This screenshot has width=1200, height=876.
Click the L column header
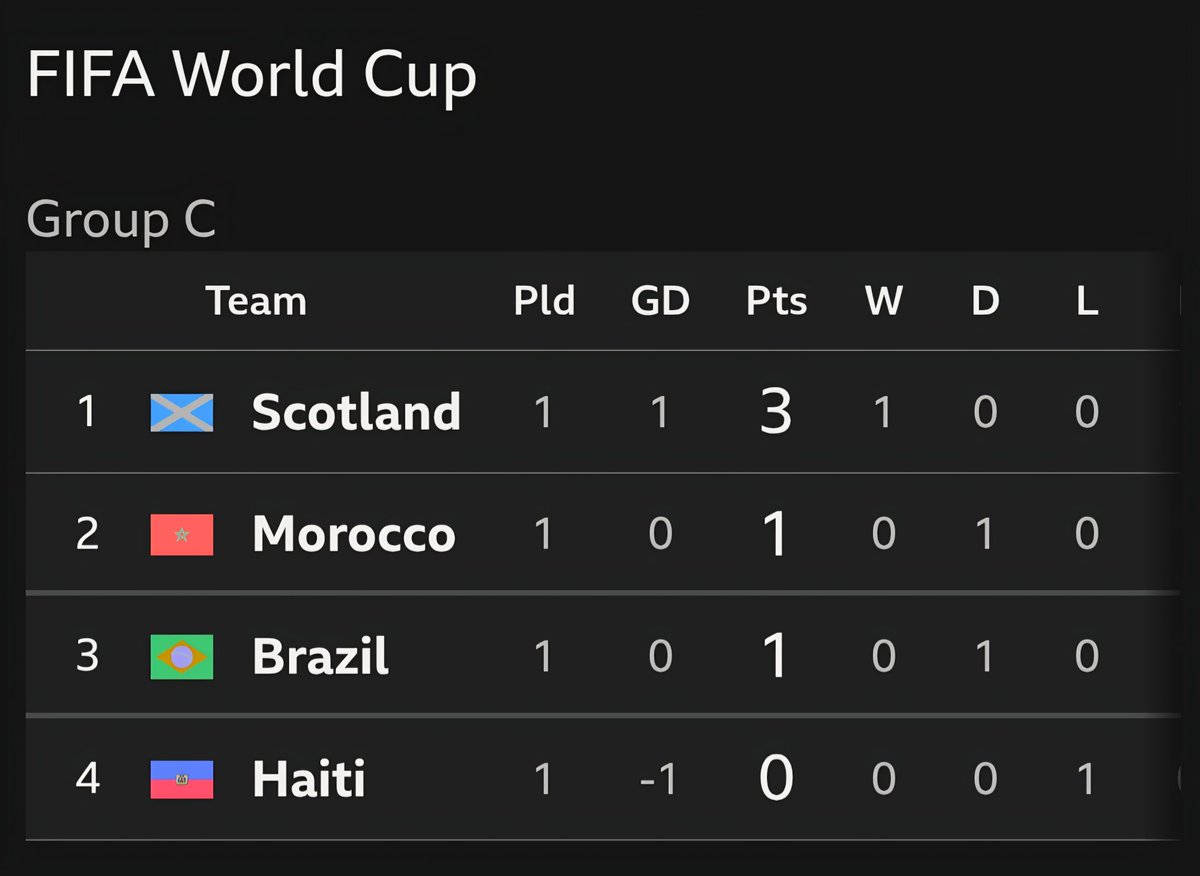[1087, 301]
